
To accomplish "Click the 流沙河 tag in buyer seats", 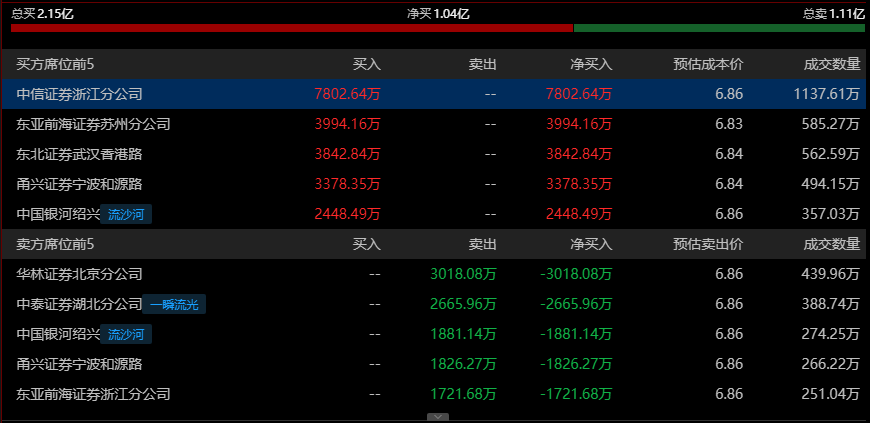I will pos(126,214).
